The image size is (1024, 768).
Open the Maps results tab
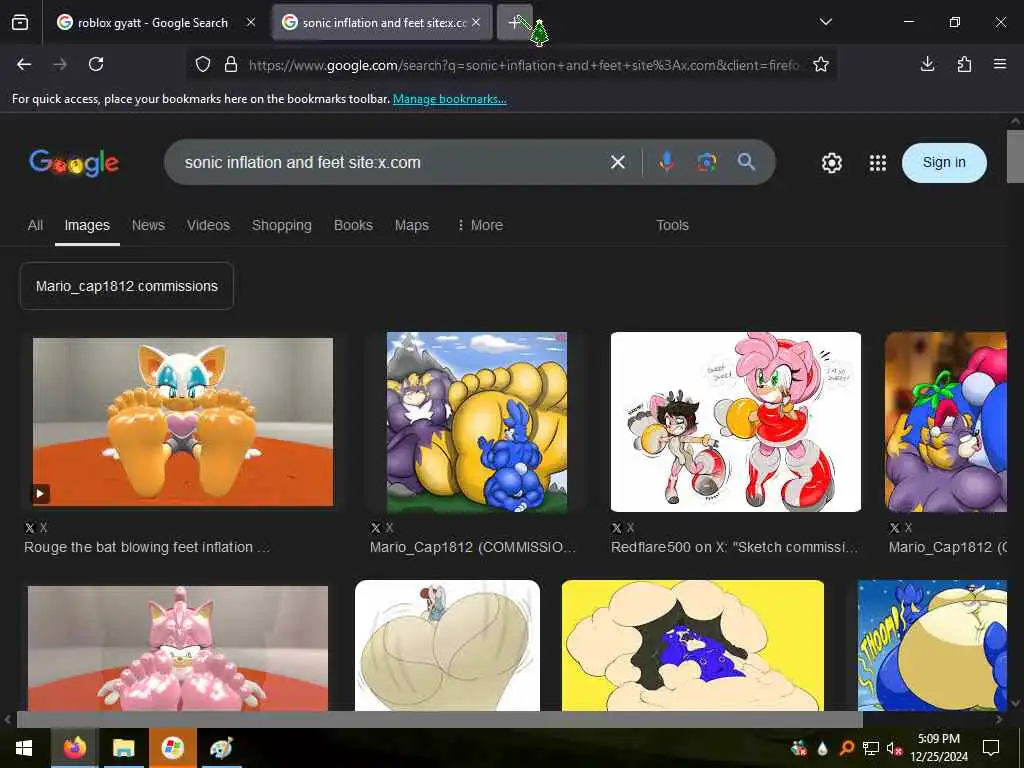[x=411, y=225]
